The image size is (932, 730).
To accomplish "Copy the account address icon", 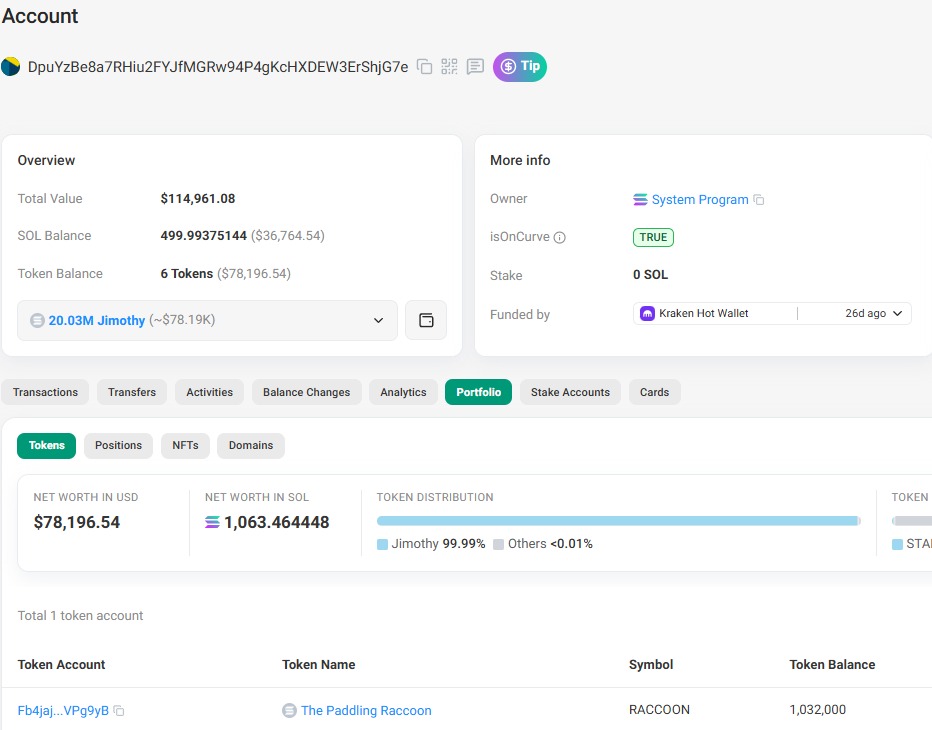I will click(x=424, y=67).
